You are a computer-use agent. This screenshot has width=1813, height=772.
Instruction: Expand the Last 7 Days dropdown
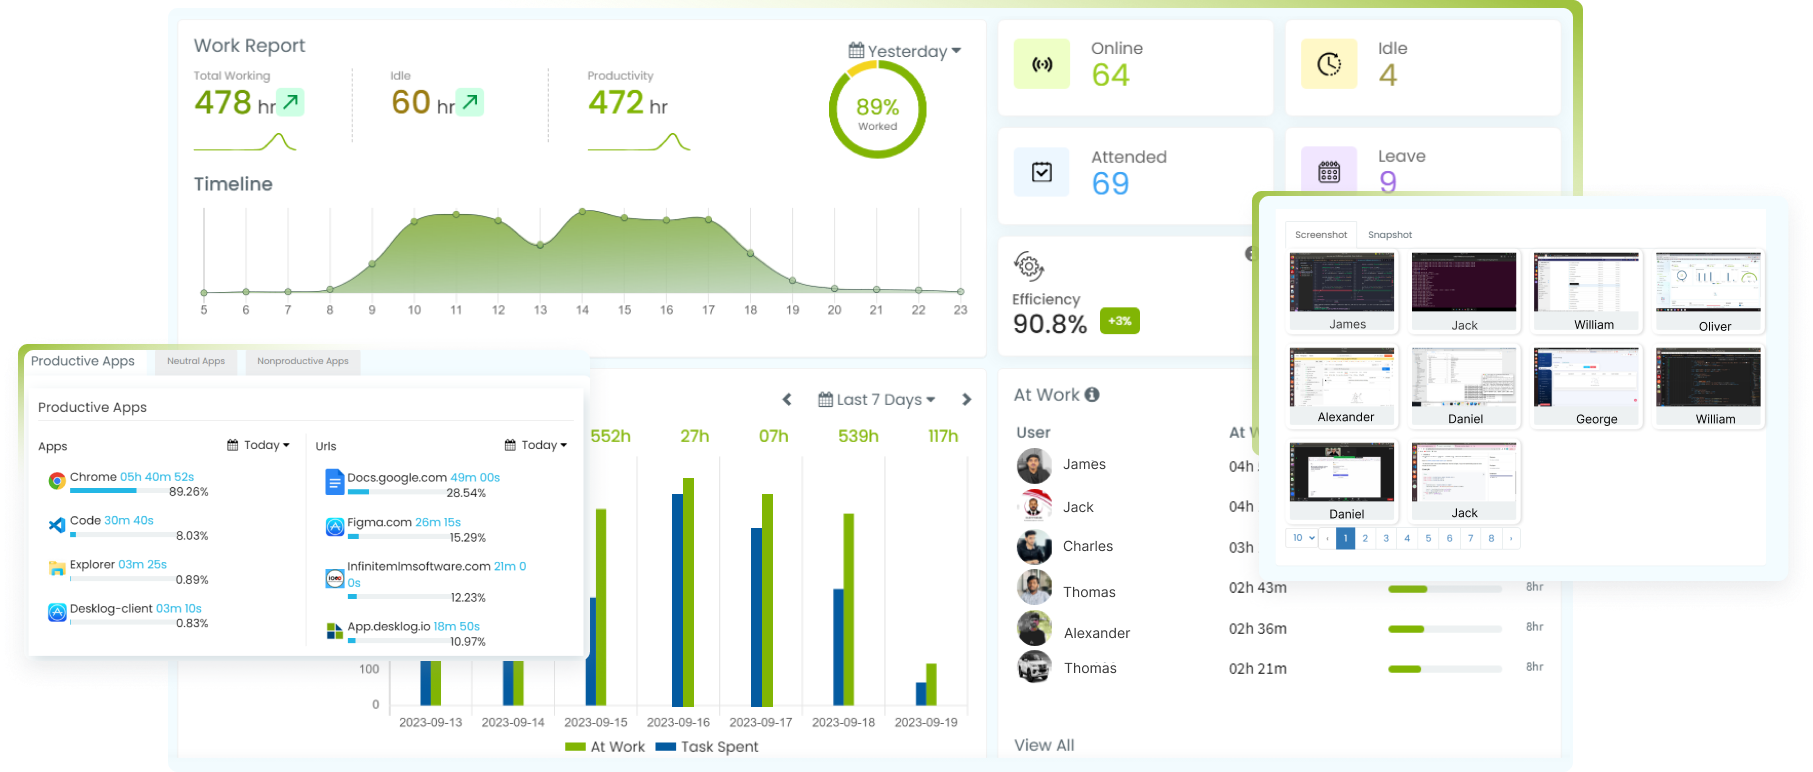coord(877,399)
